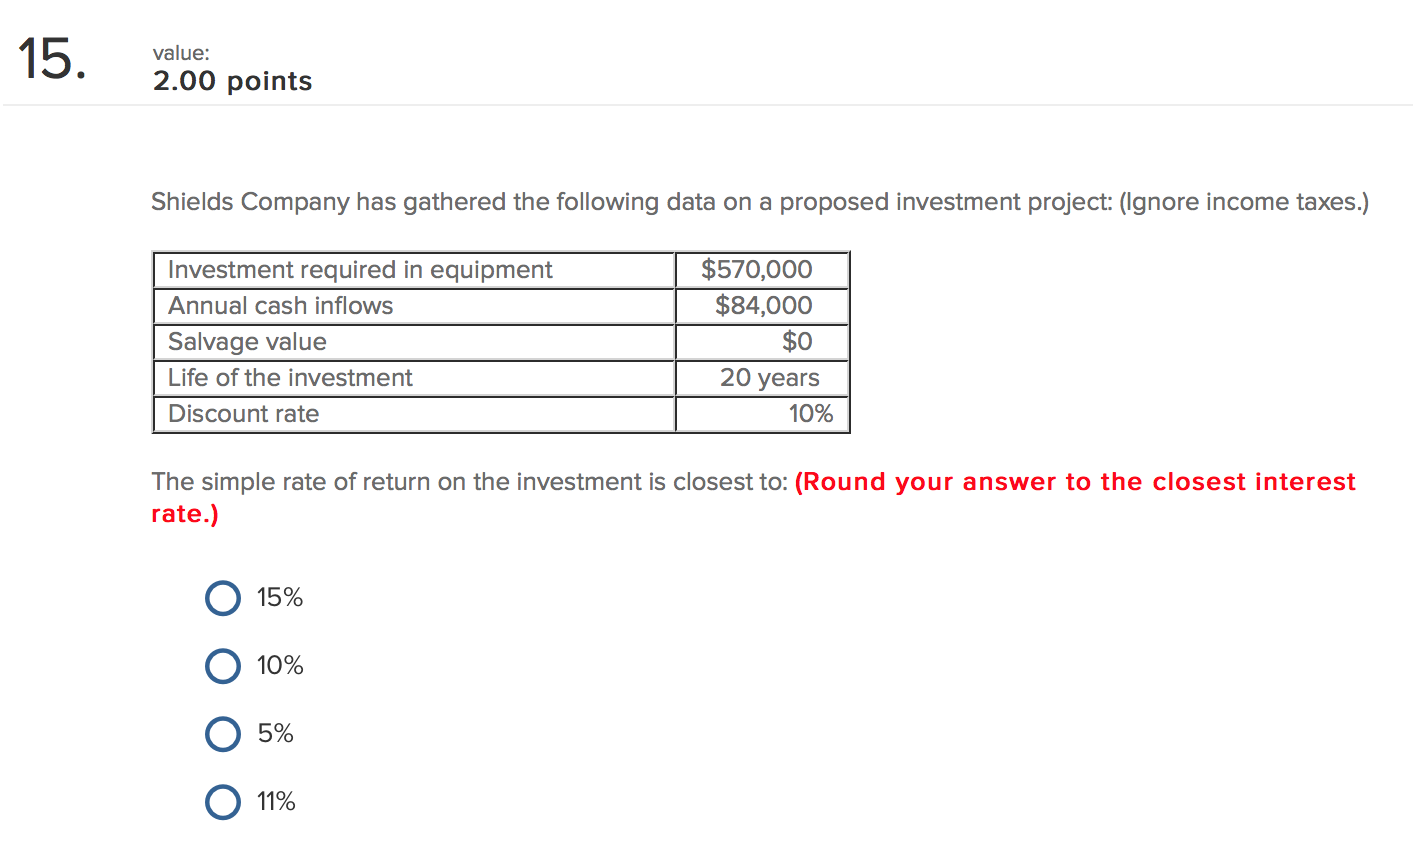Click the Shields Company question sentence
This screenshot has height=847, width=1413.
coord(759,203)
